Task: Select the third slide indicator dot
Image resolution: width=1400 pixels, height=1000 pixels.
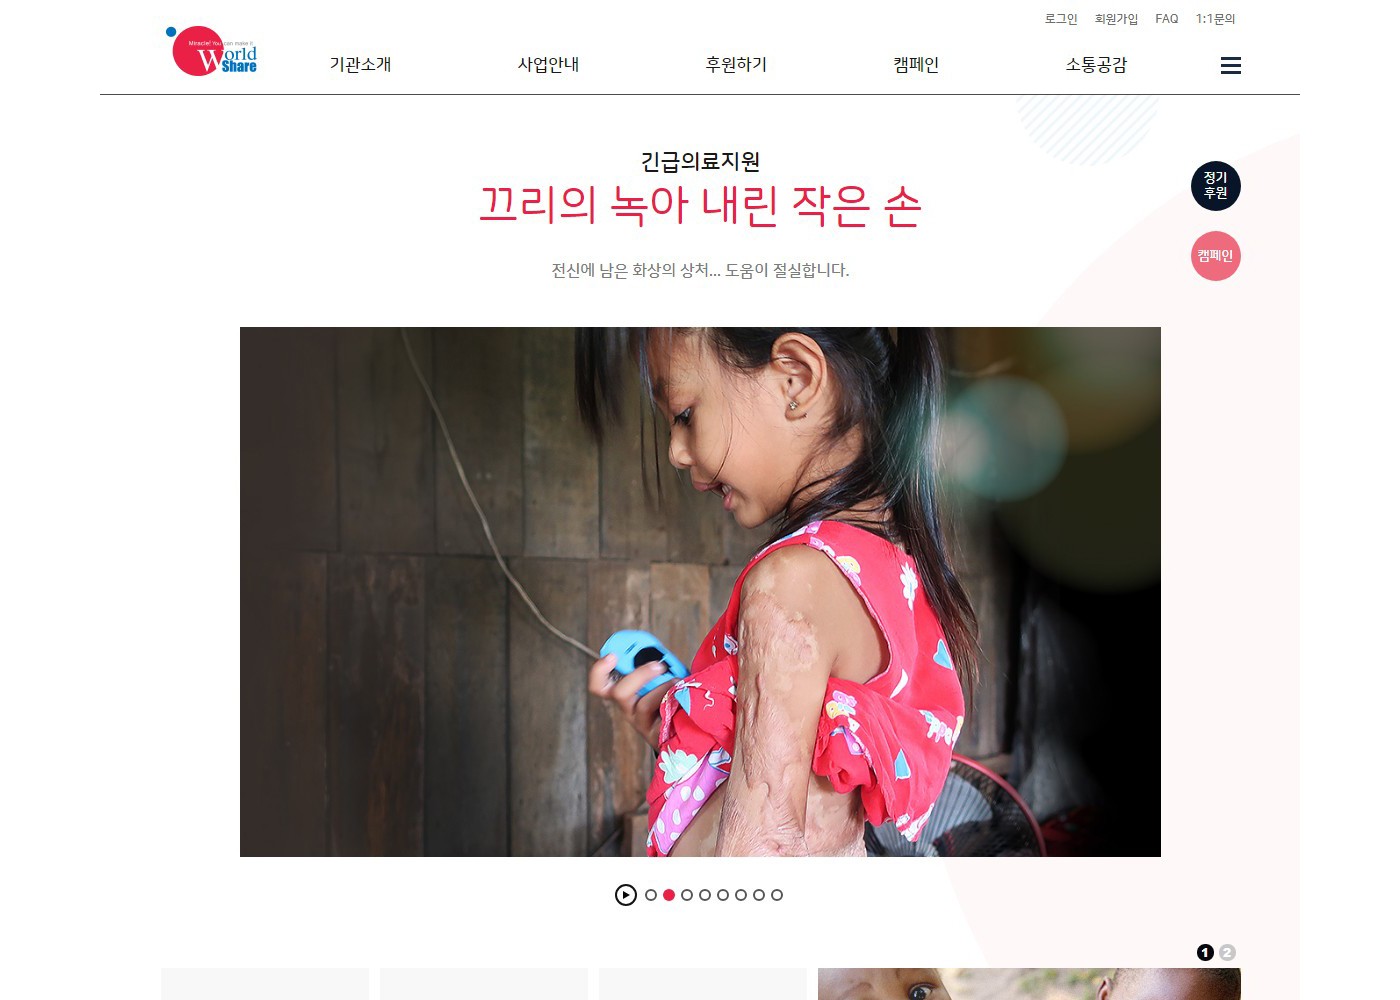Action: point(687,895)
